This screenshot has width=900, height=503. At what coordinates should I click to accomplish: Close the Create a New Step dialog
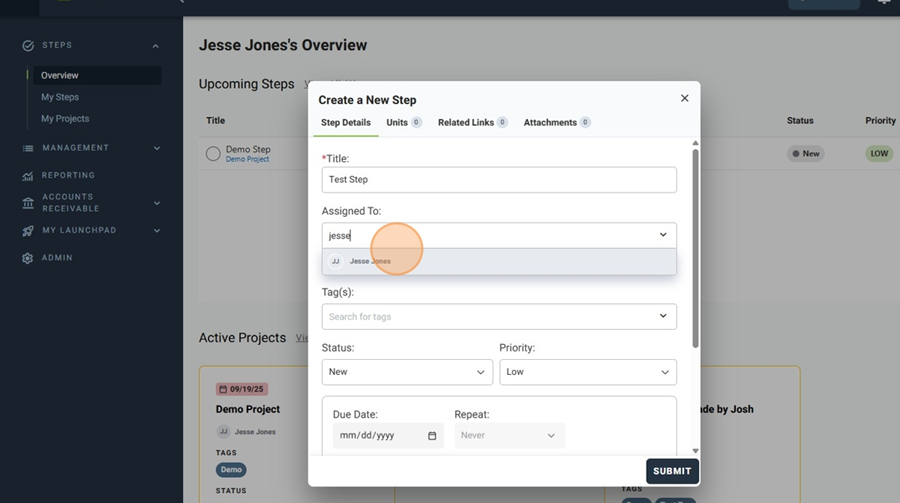684,98
